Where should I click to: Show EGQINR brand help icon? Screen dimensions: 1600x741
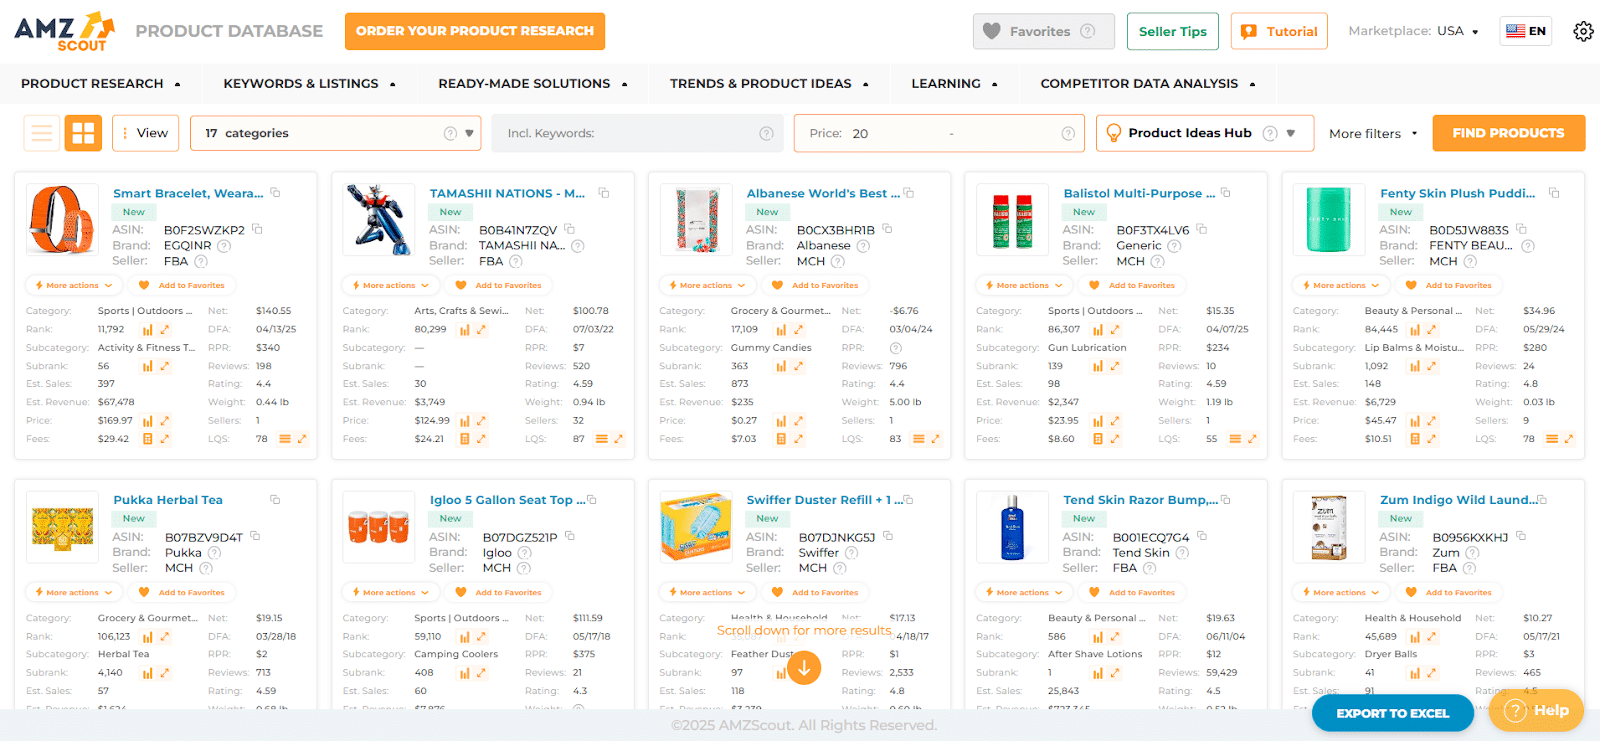coord(224,245)
